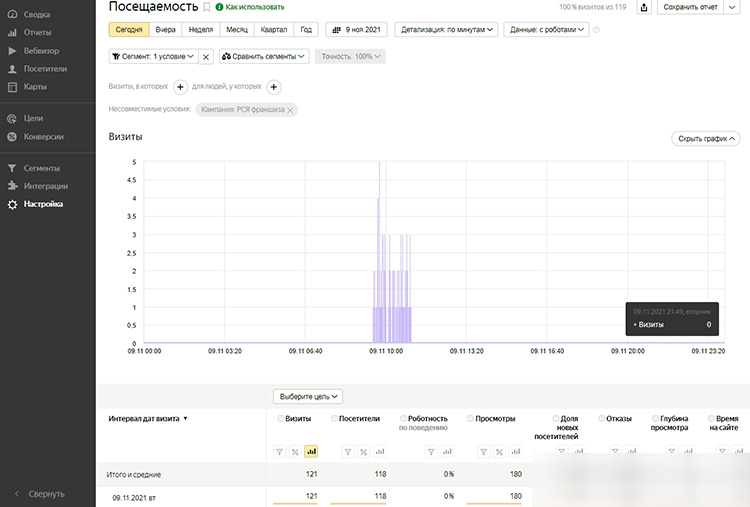Image resolution: width=750 pixels, height=507 pixels.
Task: Add a visit condition with the first plus button
Action: [181, 87]
